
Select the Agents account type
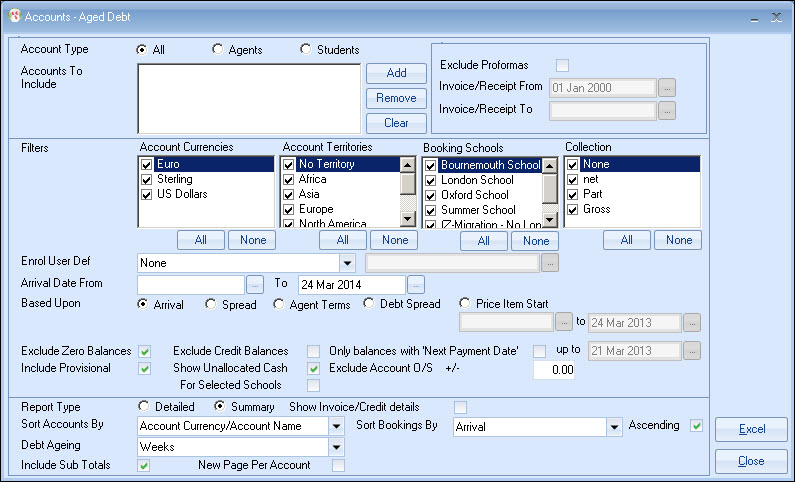(x=217, y=49)
